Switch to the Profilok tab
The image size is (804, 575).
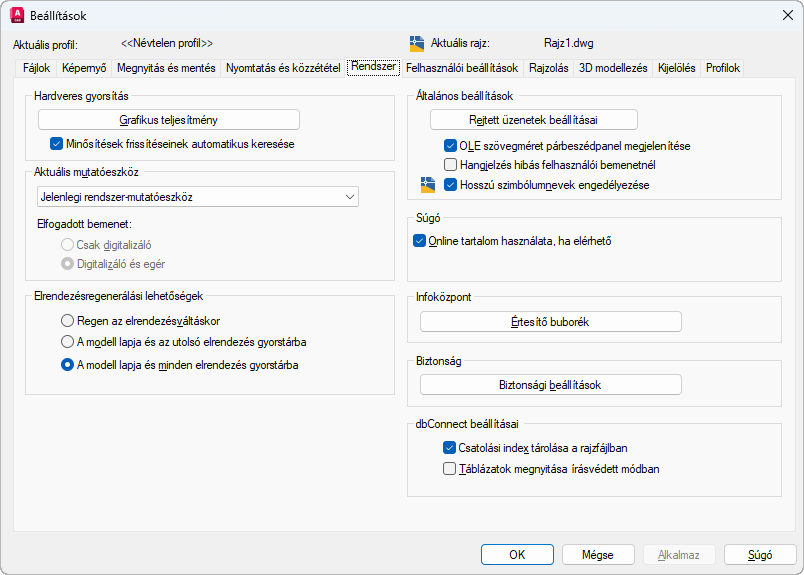(x=723, y=68)
